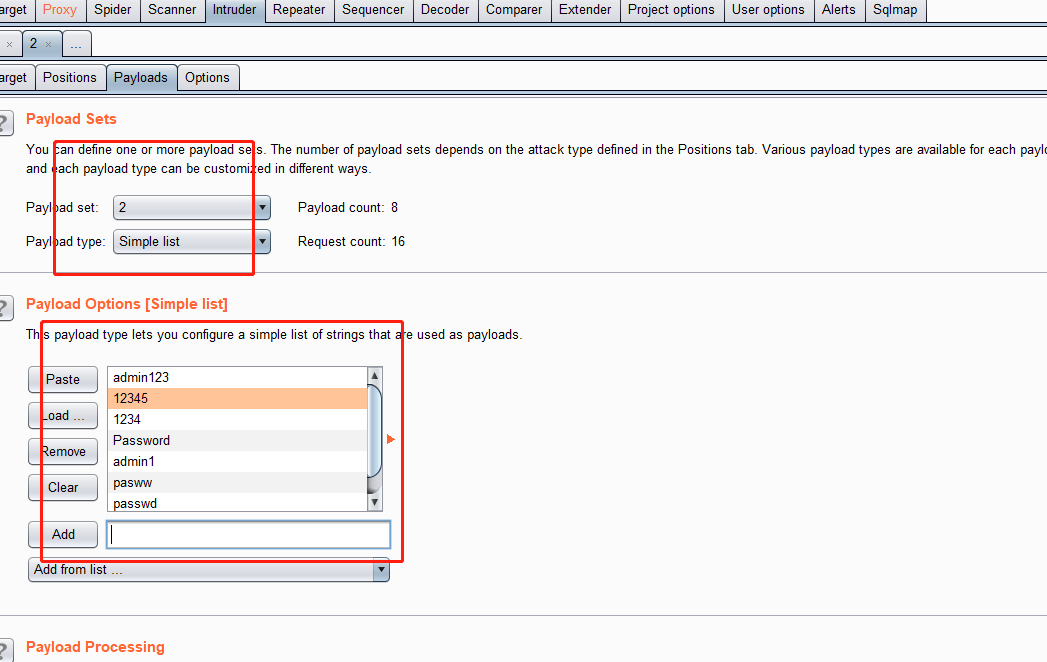Remove the selected payload entry

pyautogui.click(x=63, y=452)
